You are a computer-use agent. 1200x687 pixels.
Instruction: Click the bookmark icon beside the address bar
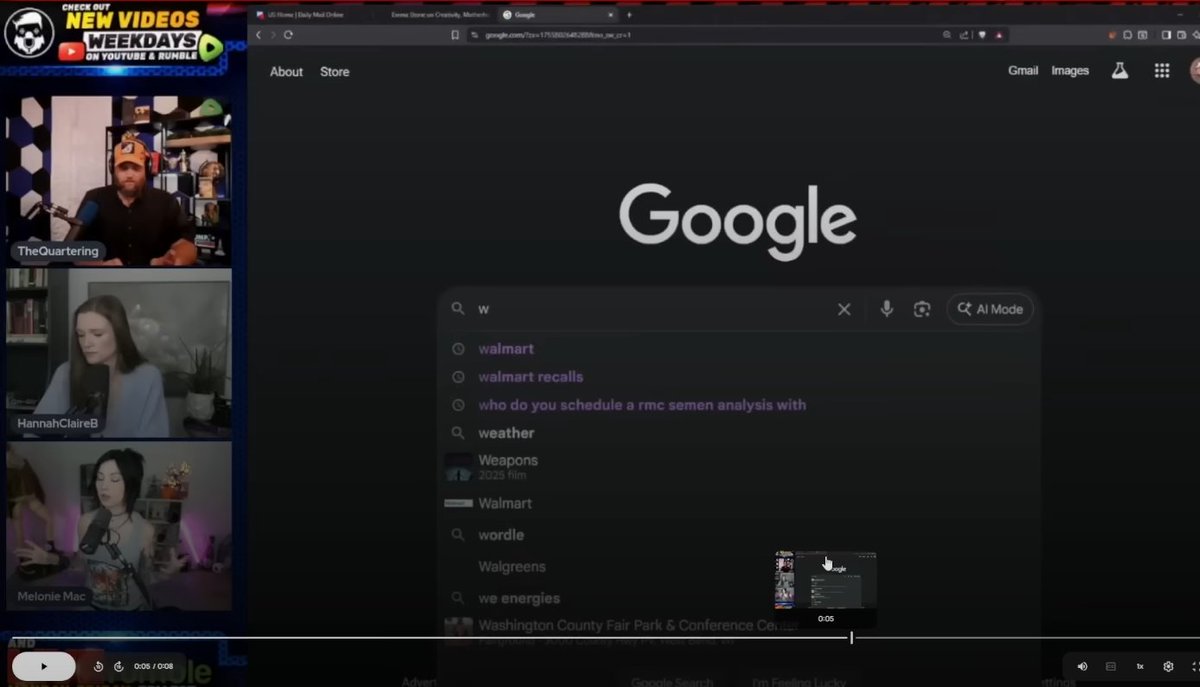pyautogui.click(x=455, y=34)
